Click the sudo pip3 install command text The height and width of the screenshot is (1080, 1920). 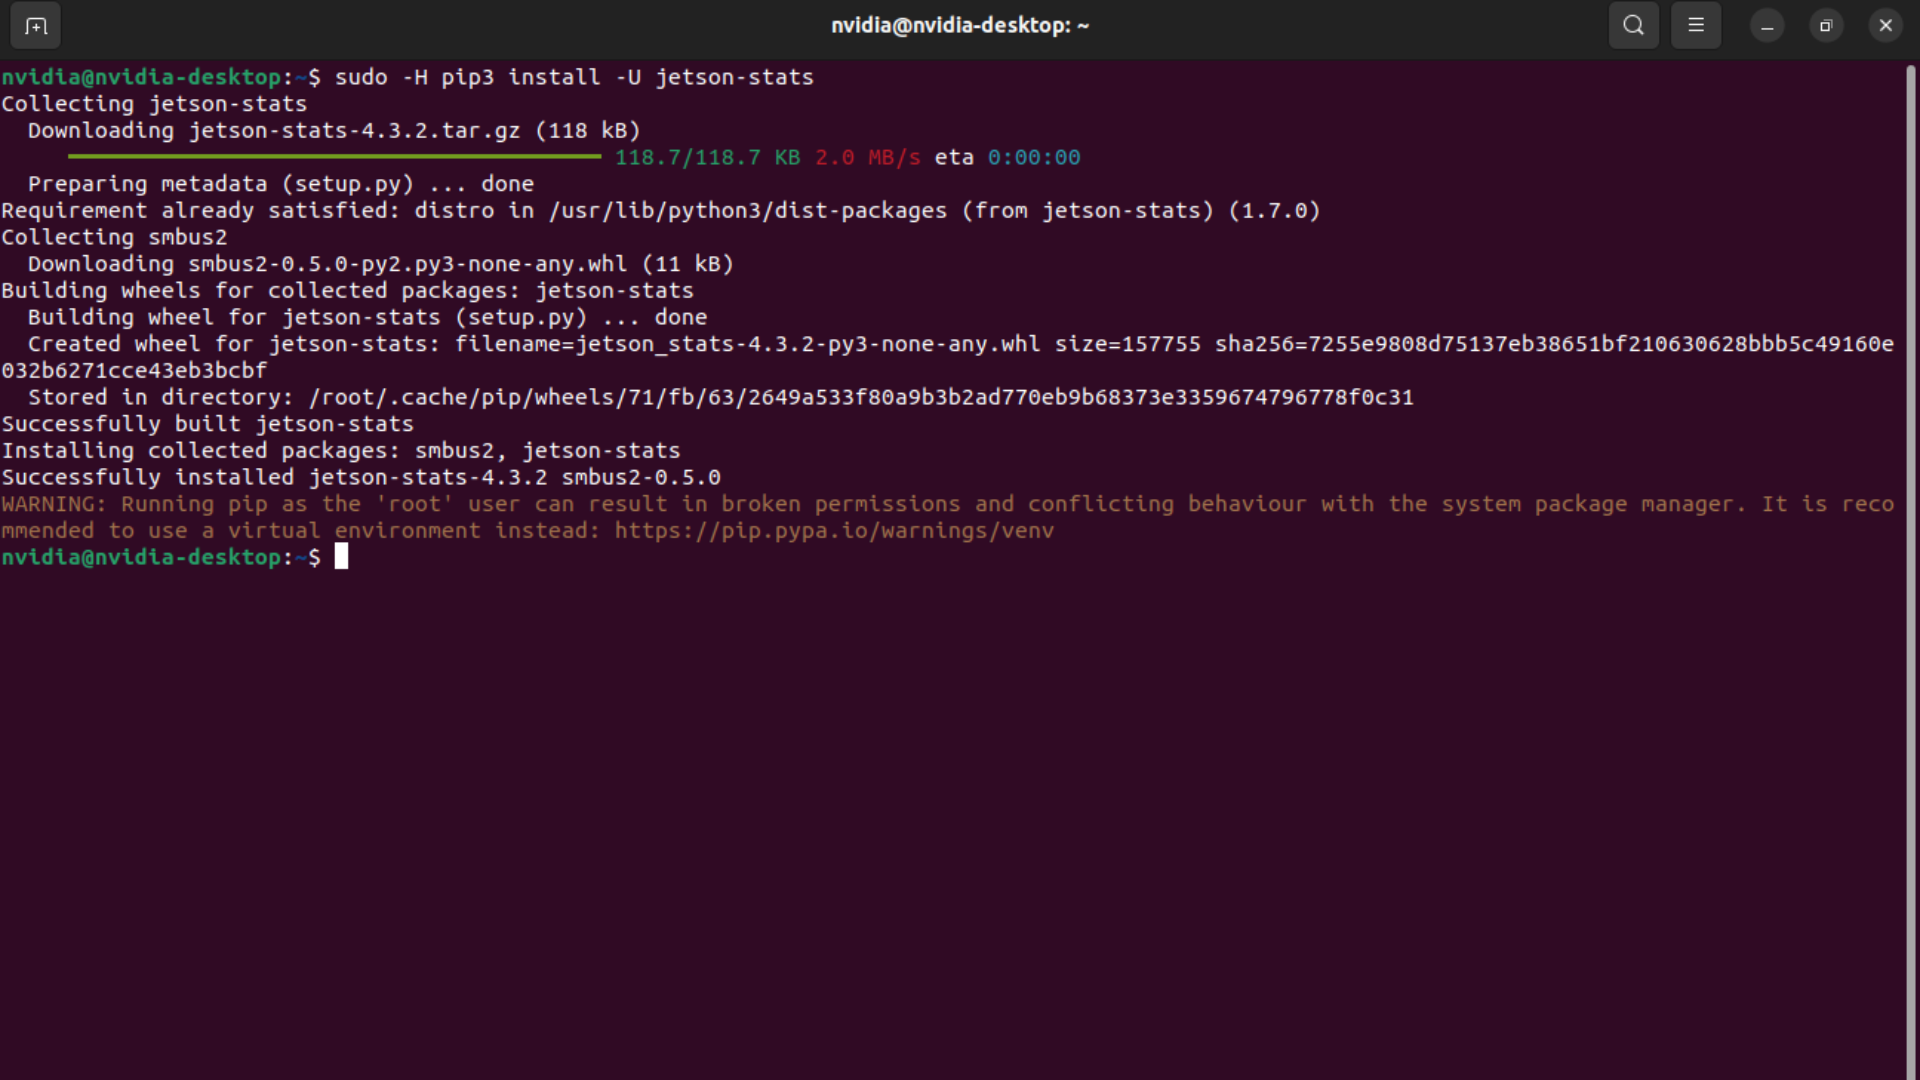(574, 78)
